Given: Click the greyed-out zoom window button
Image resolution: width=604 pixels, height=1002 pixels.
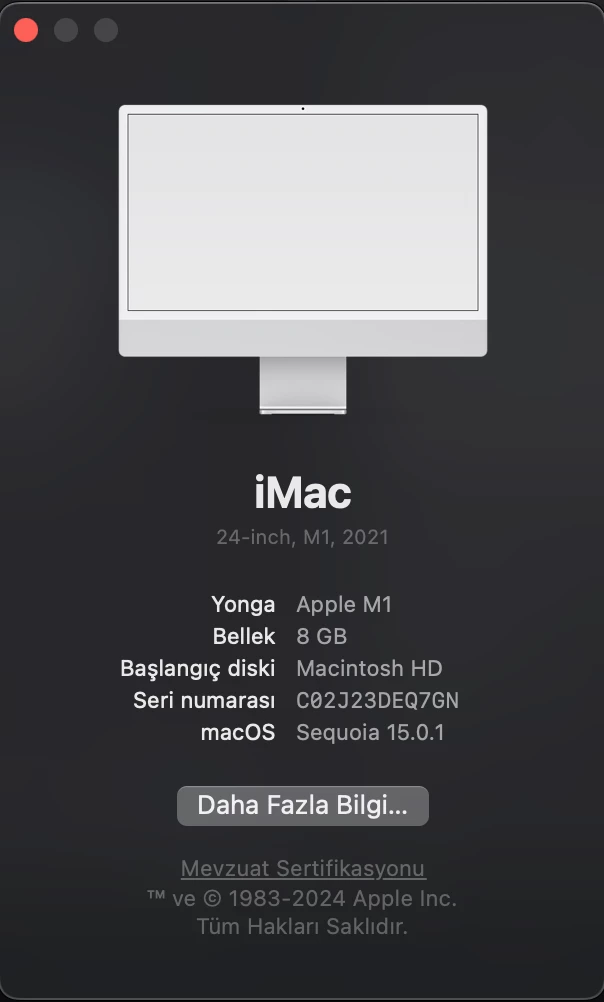Looking at the screenshot, I should coord(105,30).
